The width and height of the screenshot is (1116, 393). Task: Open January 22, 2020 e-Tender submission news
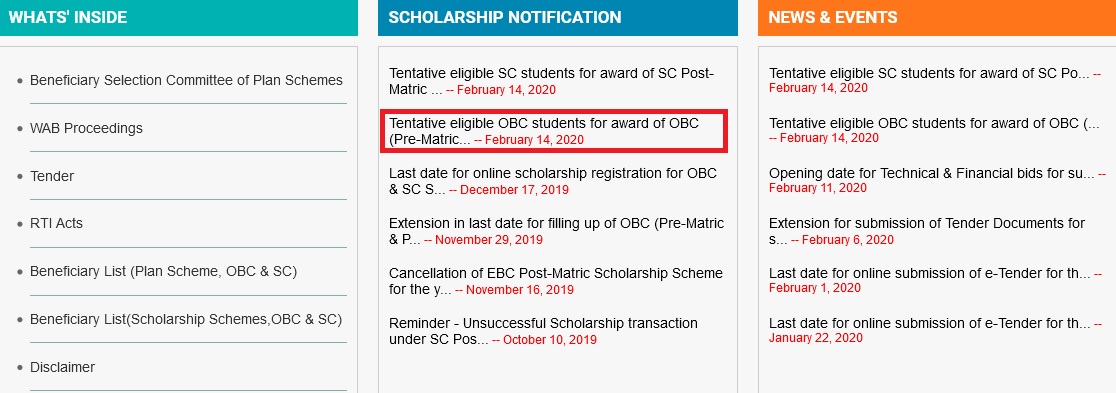tap(935, 330)
